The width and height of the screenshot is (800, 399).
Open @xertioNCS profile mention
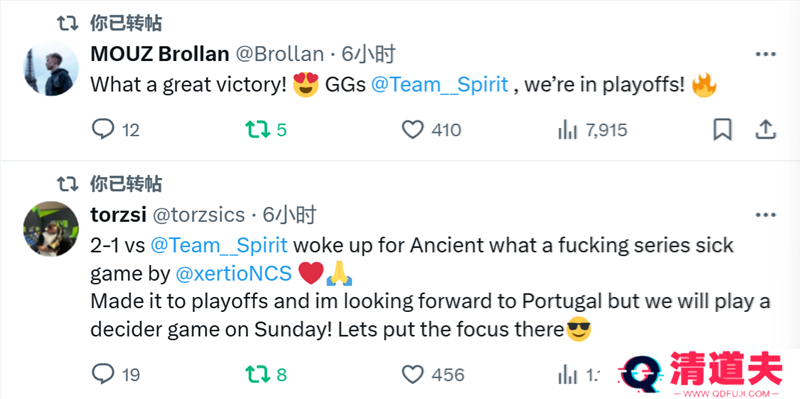coord(234,275)
